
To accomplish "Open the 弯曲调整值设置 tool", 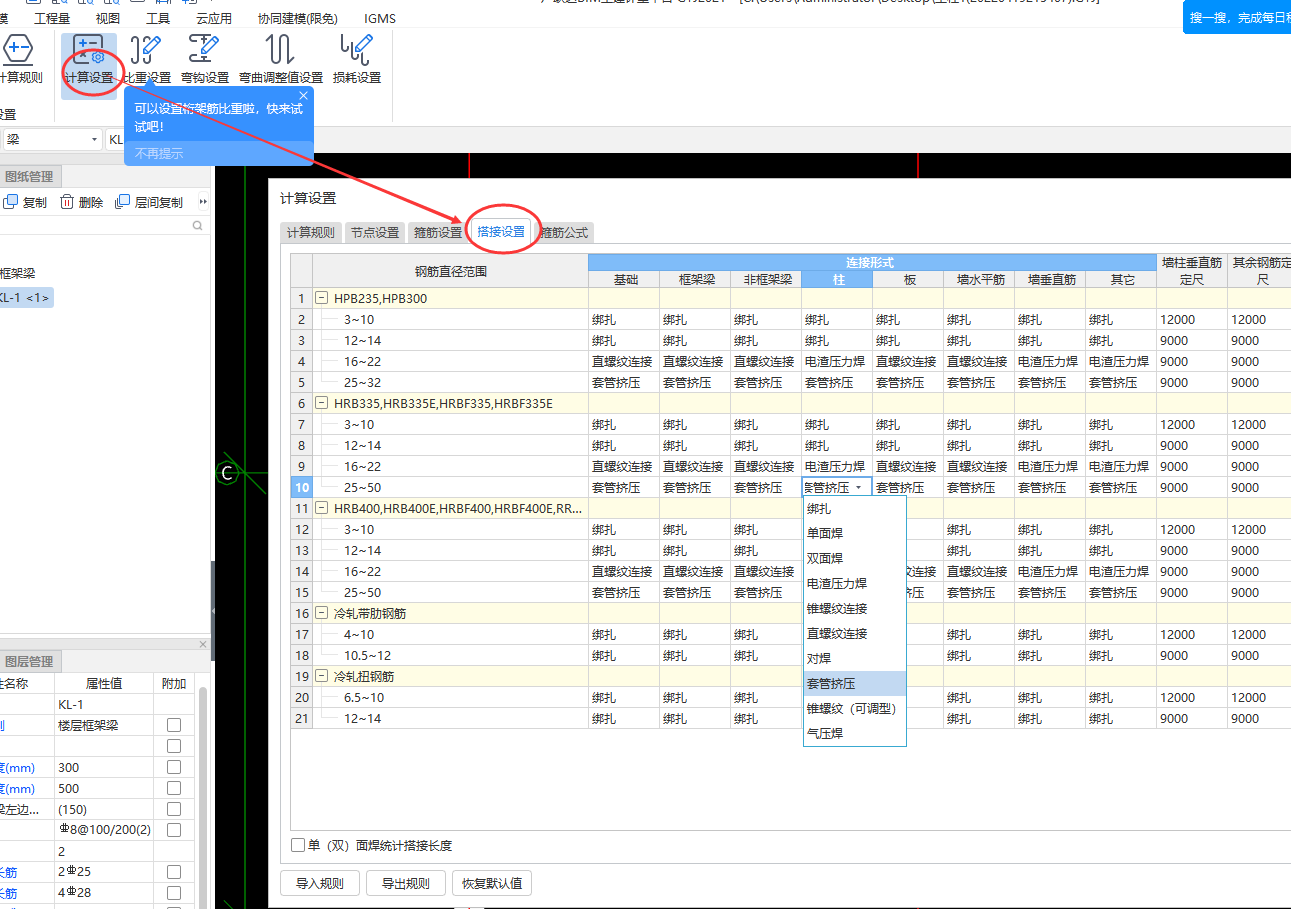I will coord(281,61).
